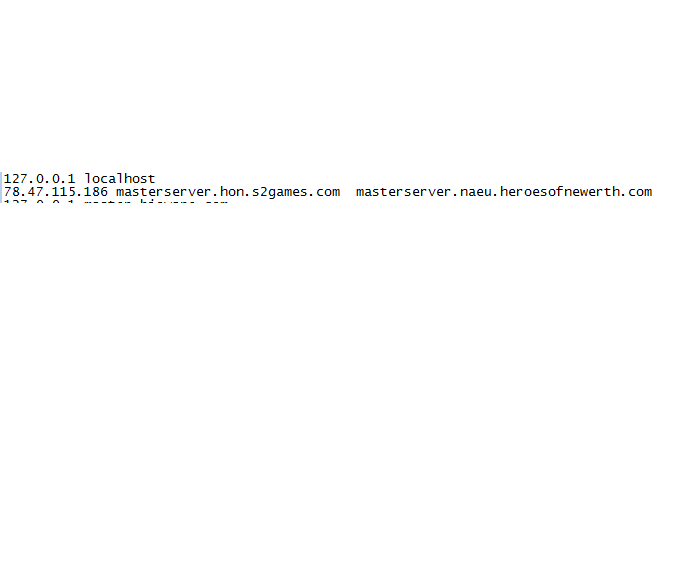Click 'naeu' in the second hostname
Screen dimensions: 679x567
476,191
